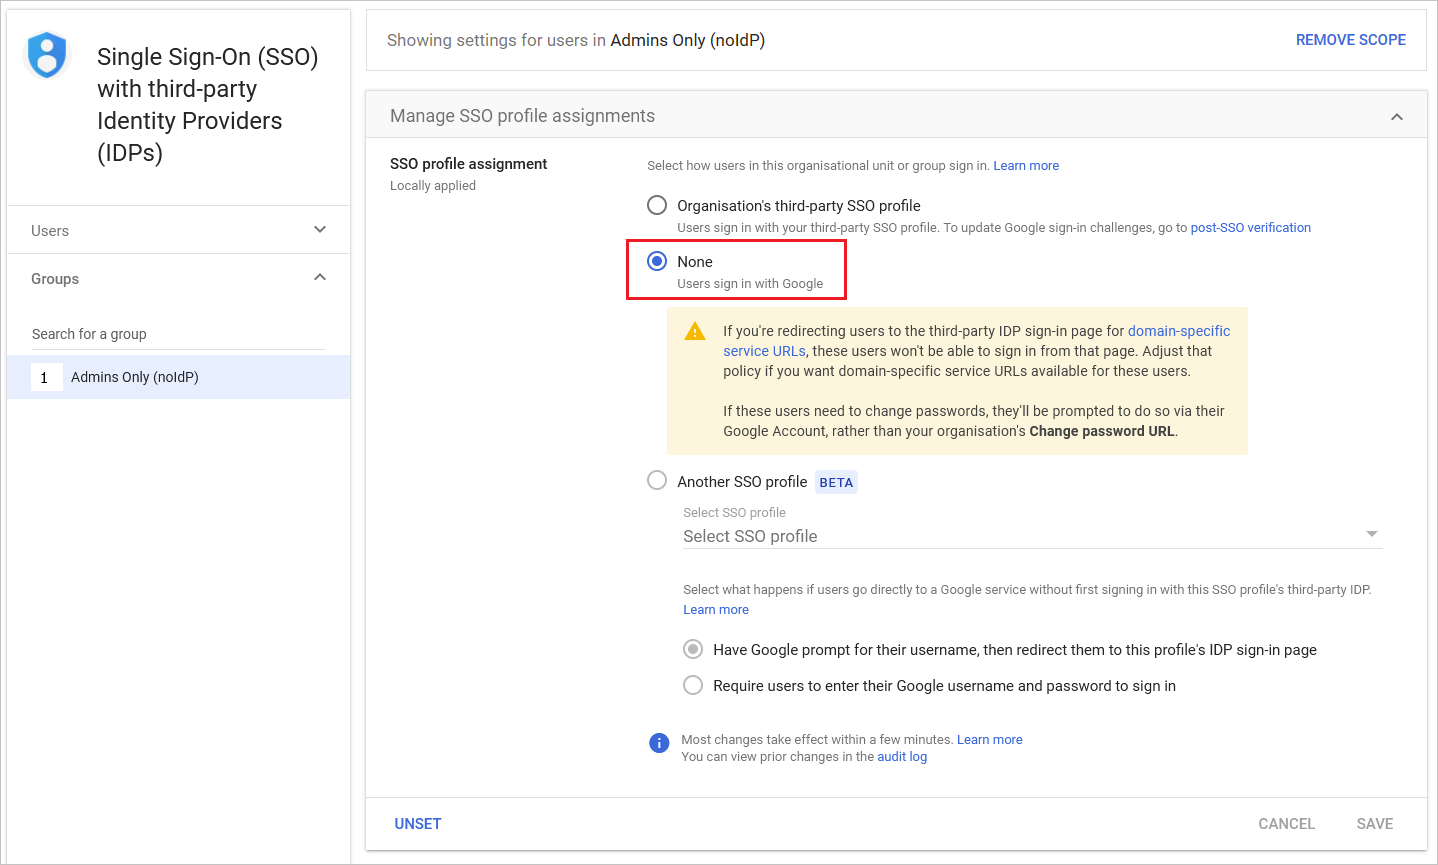The height and width of the screenshot is (865, 1438).
Task: Expand the Users section in the sidebar
Action: (319, 229)
